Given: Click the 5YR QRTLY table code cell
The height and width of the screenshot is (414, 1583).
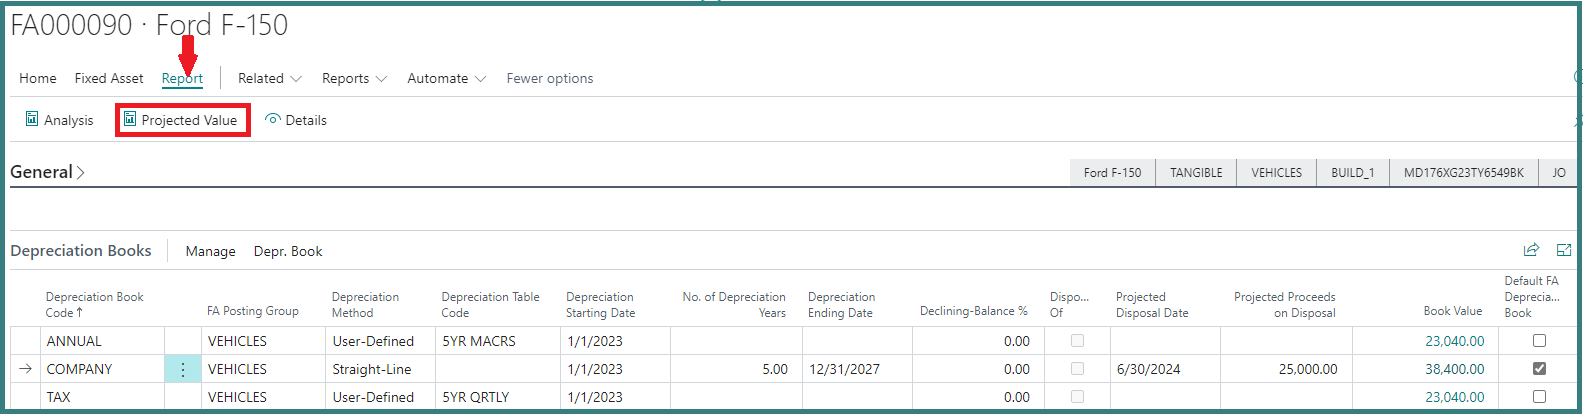Looking at the screenshot, I should click(476, 397).
